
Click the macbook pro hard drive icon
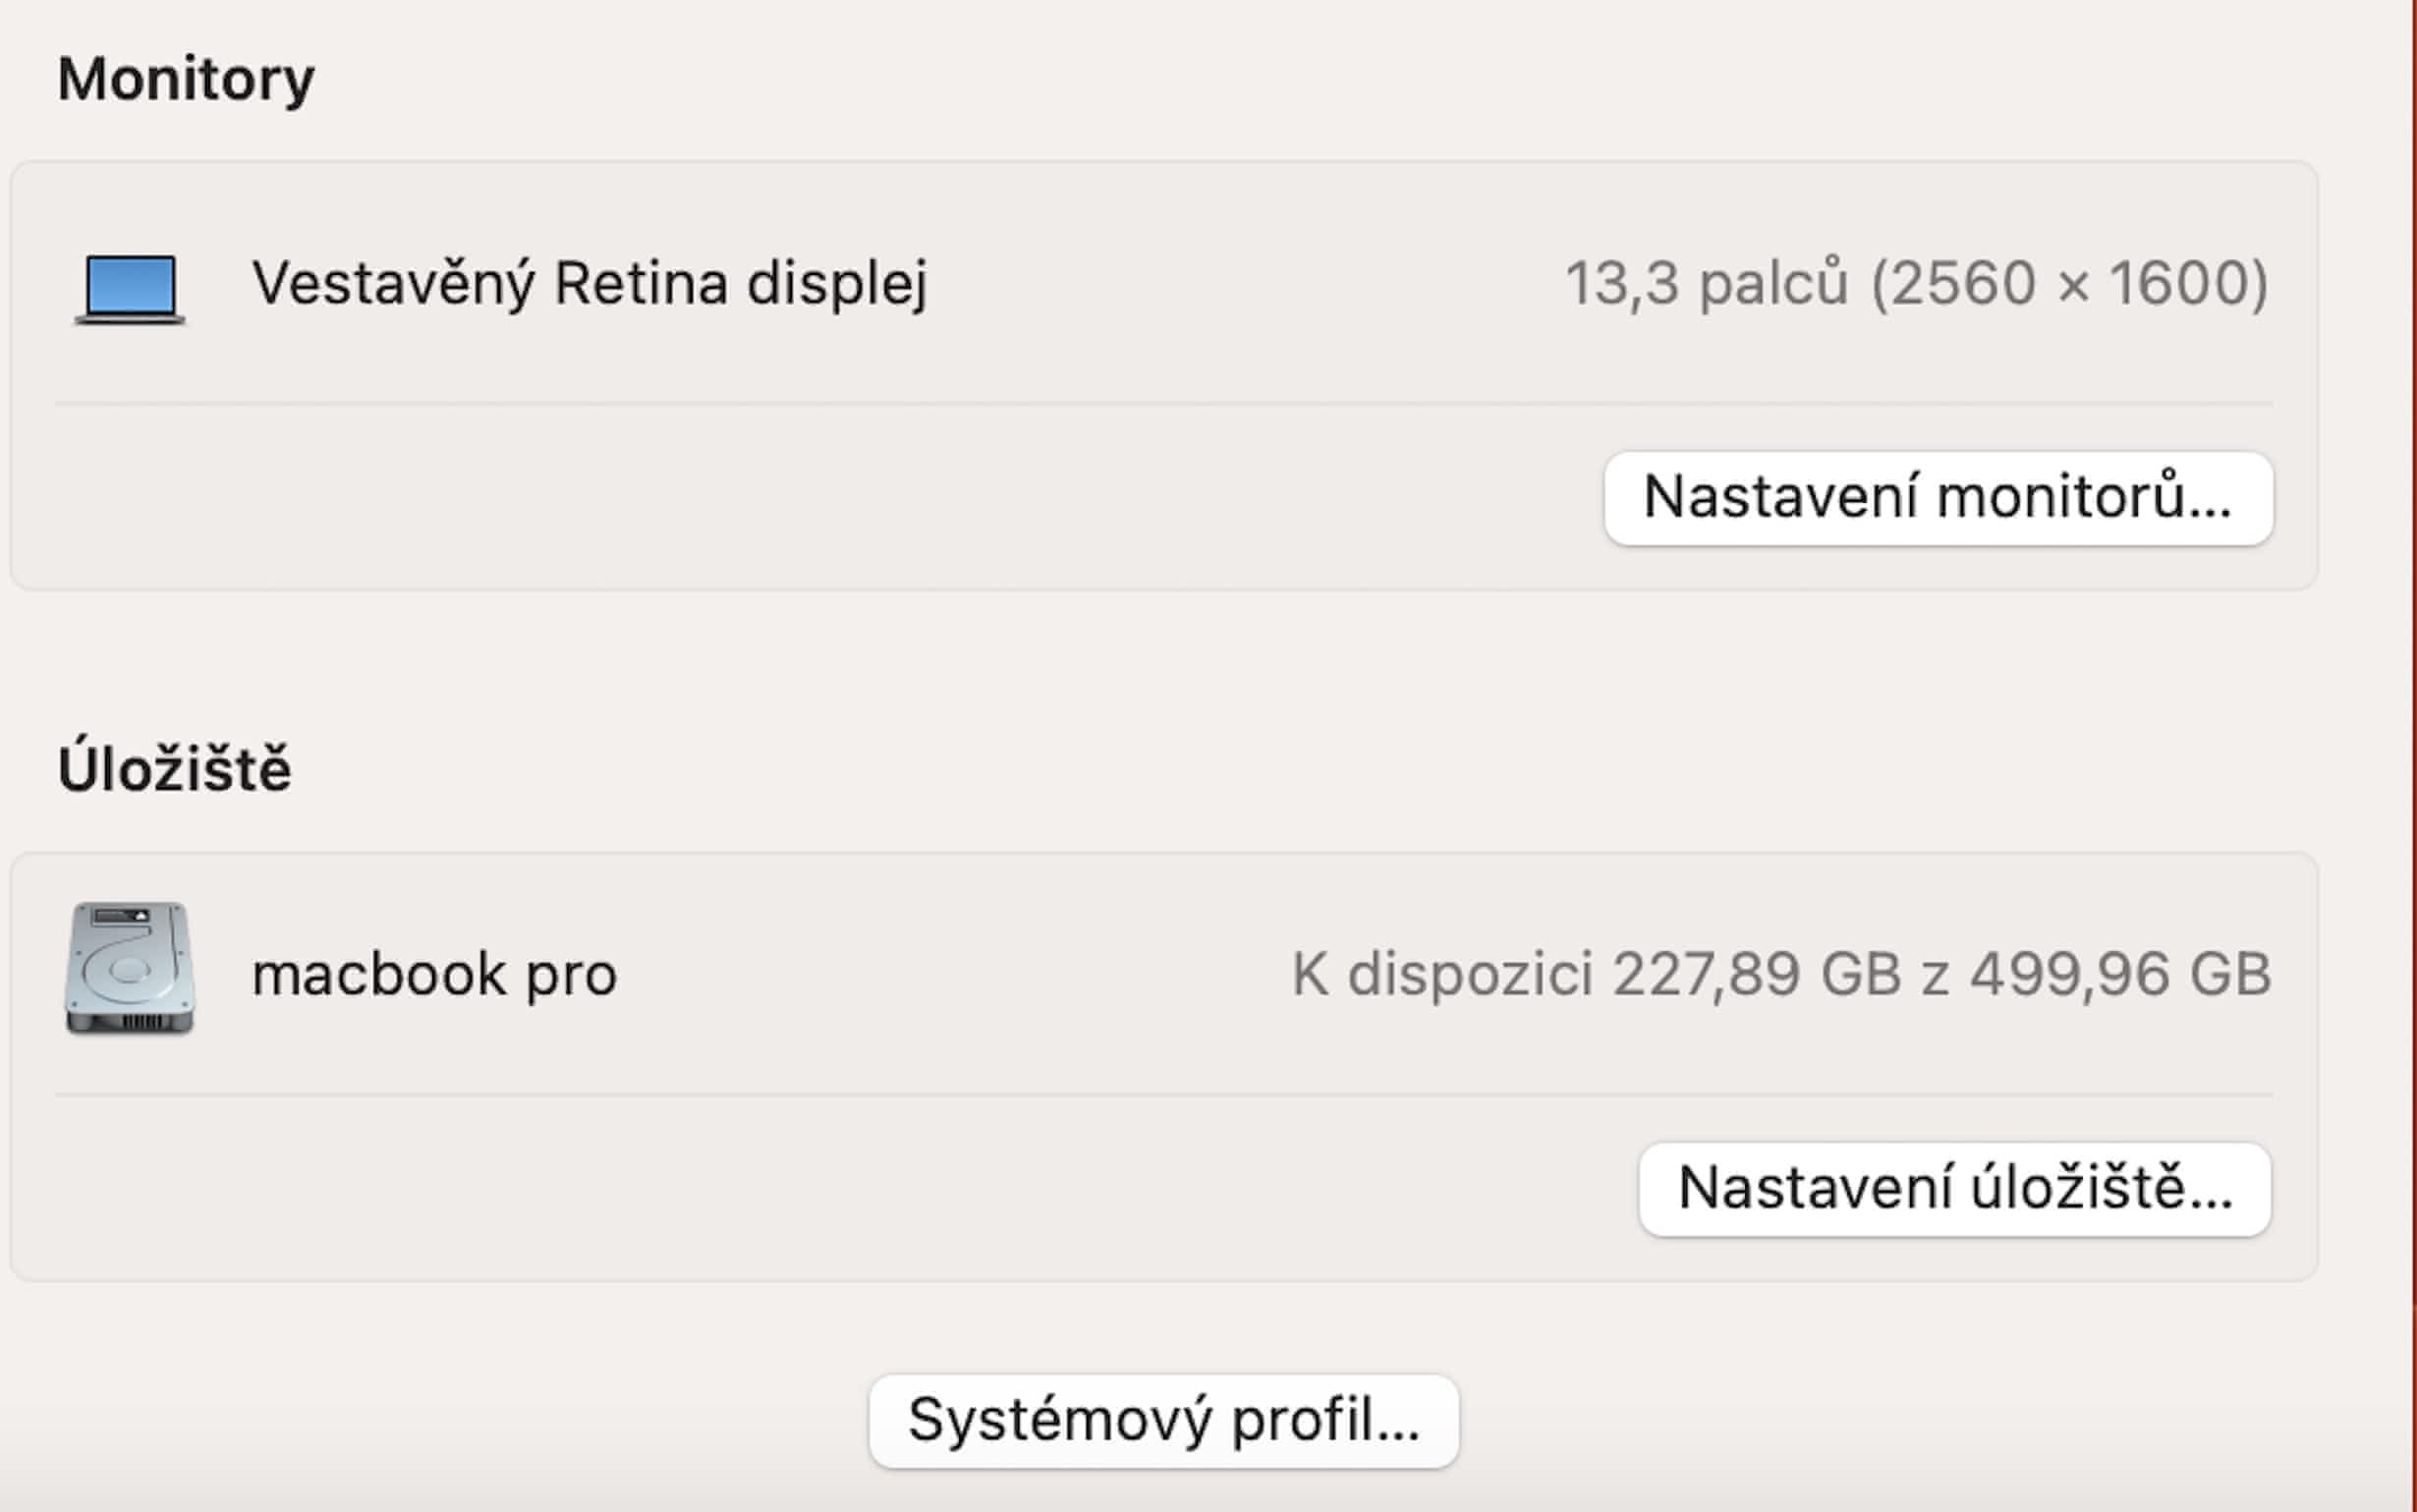pos(129,968)
